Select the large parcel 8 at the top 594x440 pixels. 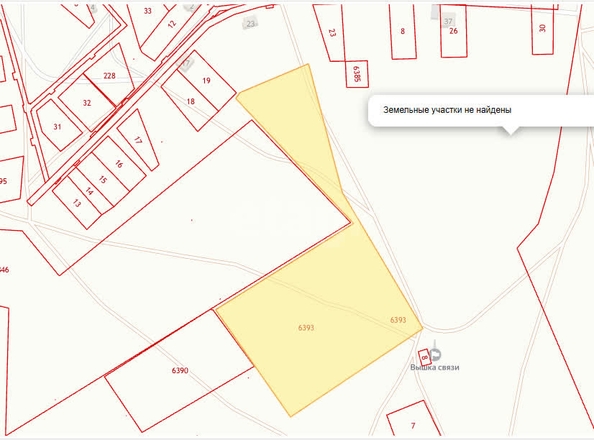click(x=403, y=31)
